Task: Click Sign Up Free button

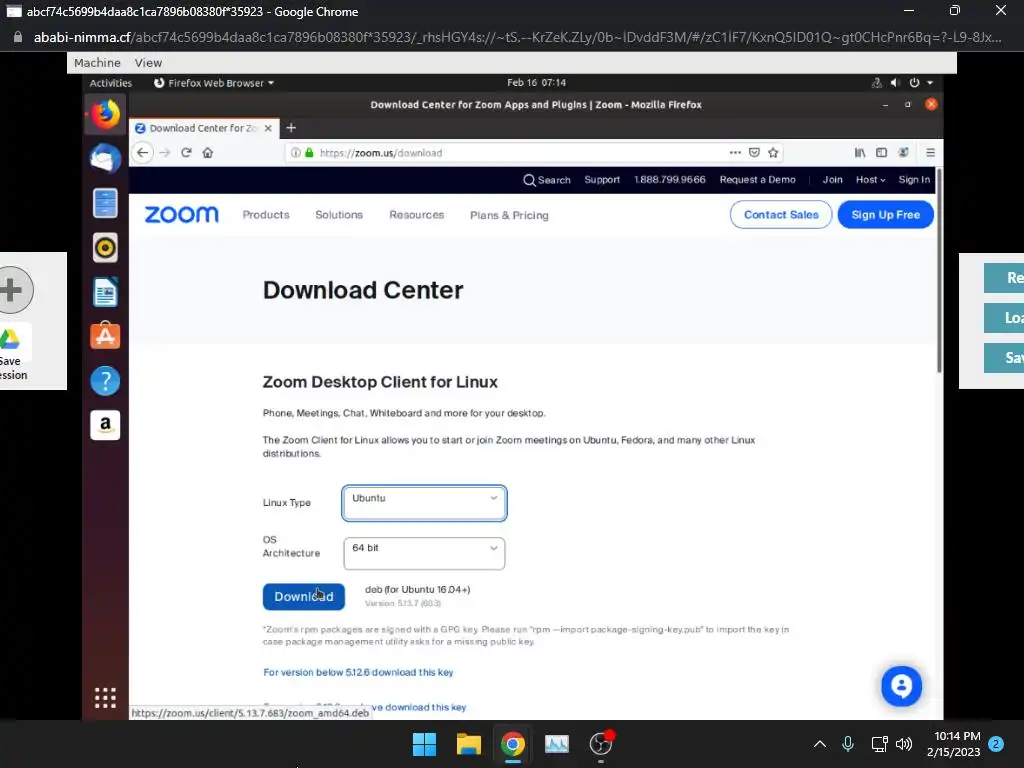Action: tap(886, 215)
